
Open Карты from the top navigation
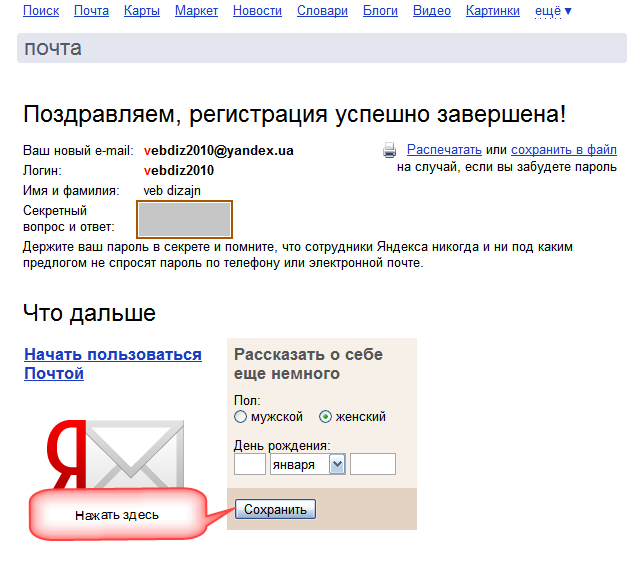click(142, 11)
